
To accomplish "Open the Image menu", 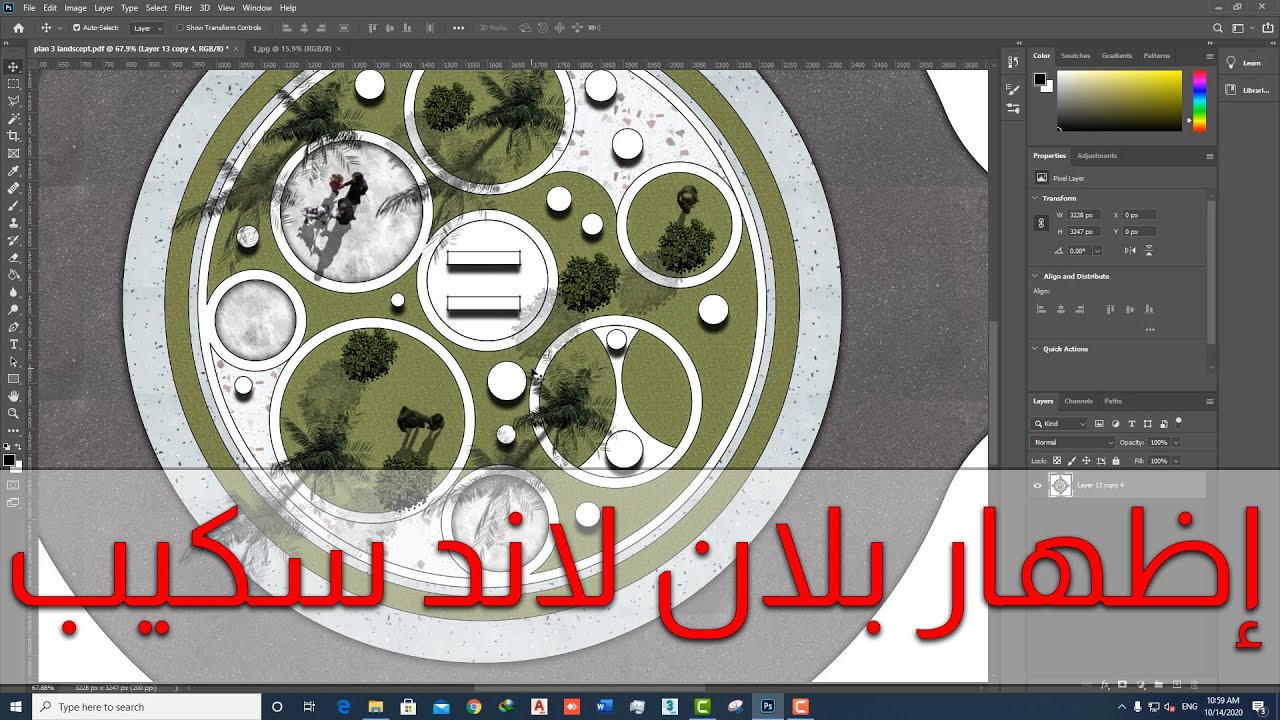I will point(75,8).
